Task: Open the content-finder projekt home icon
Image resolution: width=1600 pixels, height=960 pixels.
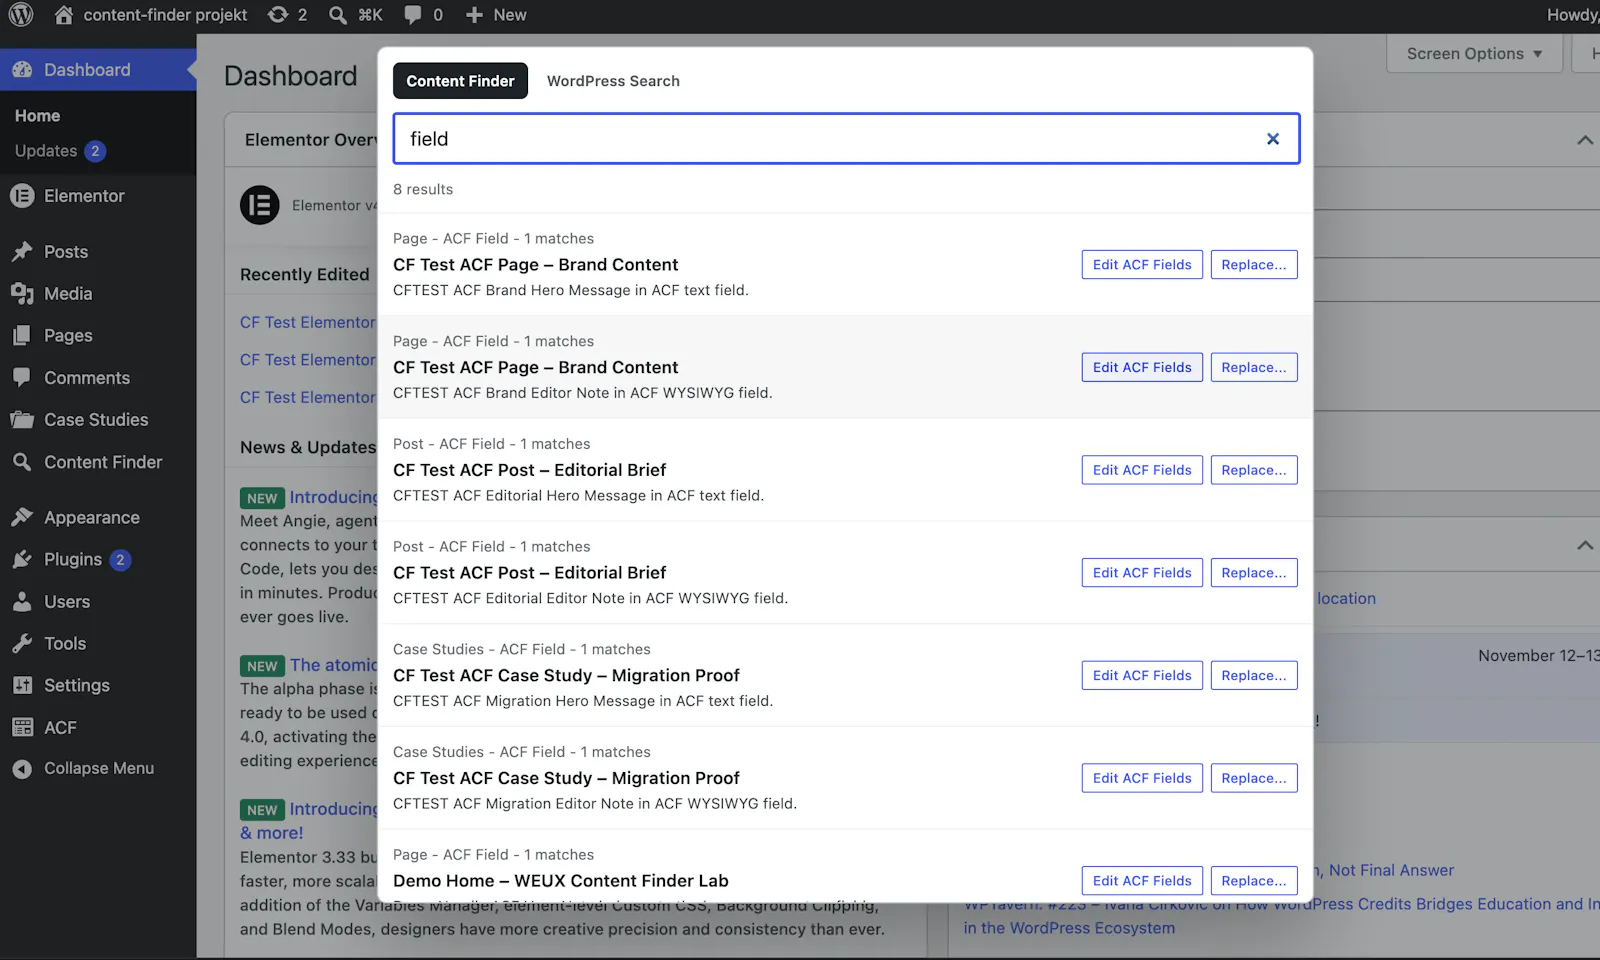Action: (x=64, y=15)
